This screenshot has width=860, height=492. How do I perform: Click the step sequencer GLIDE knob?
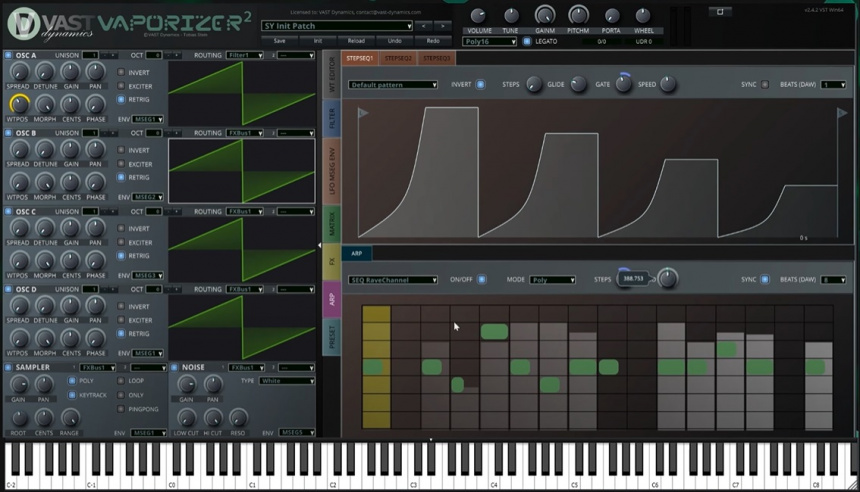(578, 84)
